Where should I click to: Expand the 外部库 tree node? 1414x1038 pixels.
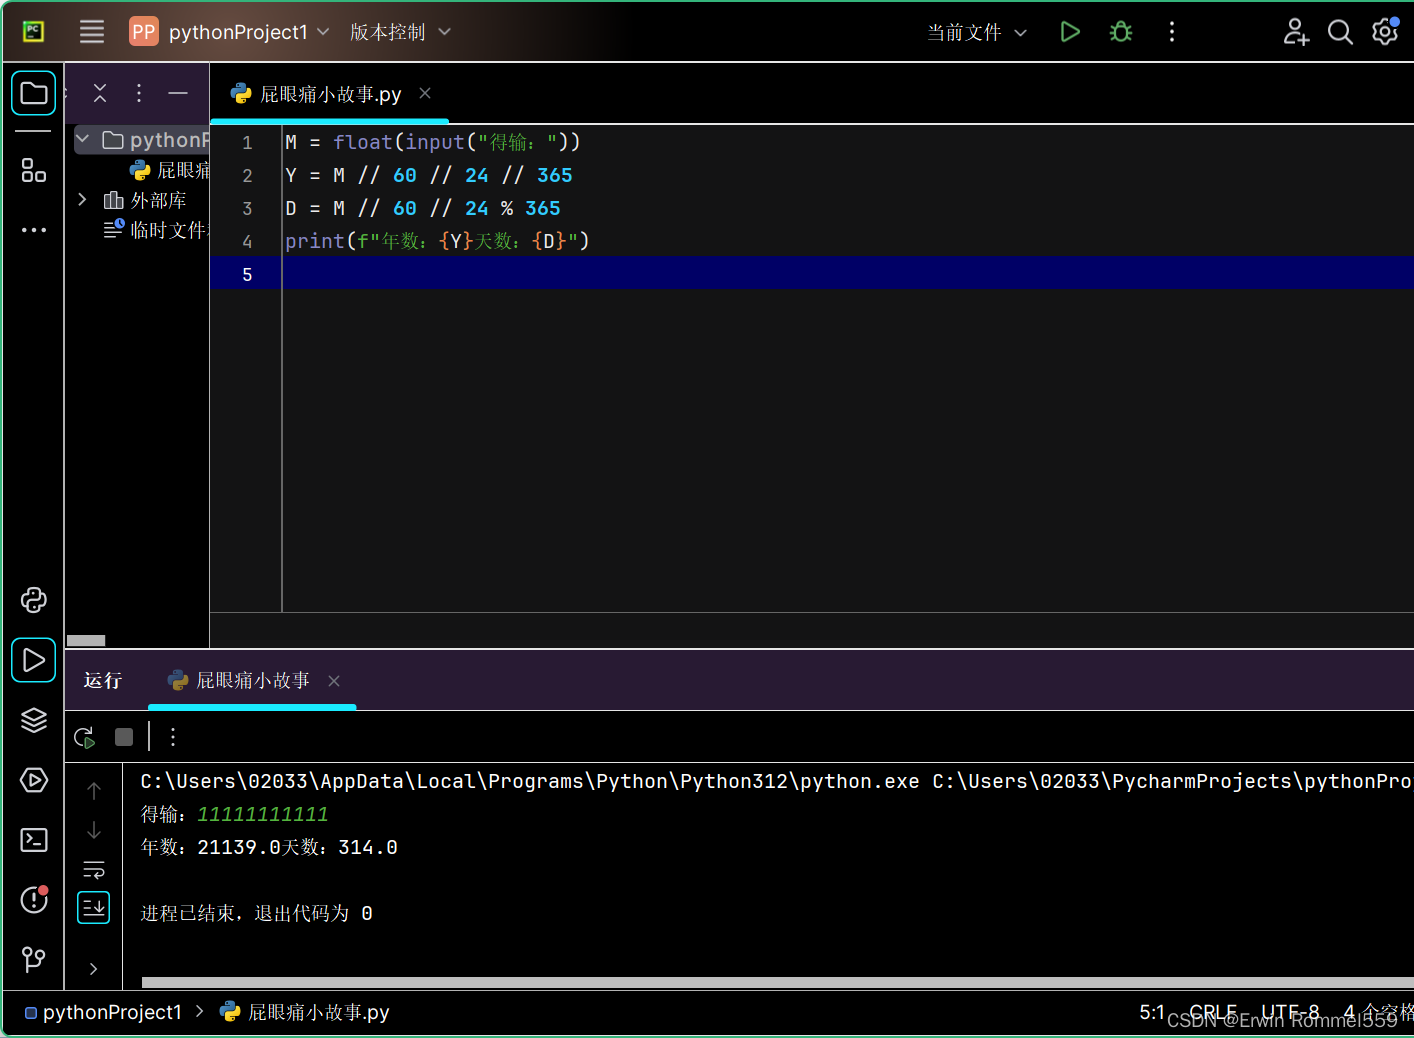pyautogui.click(x=82, y=199)
